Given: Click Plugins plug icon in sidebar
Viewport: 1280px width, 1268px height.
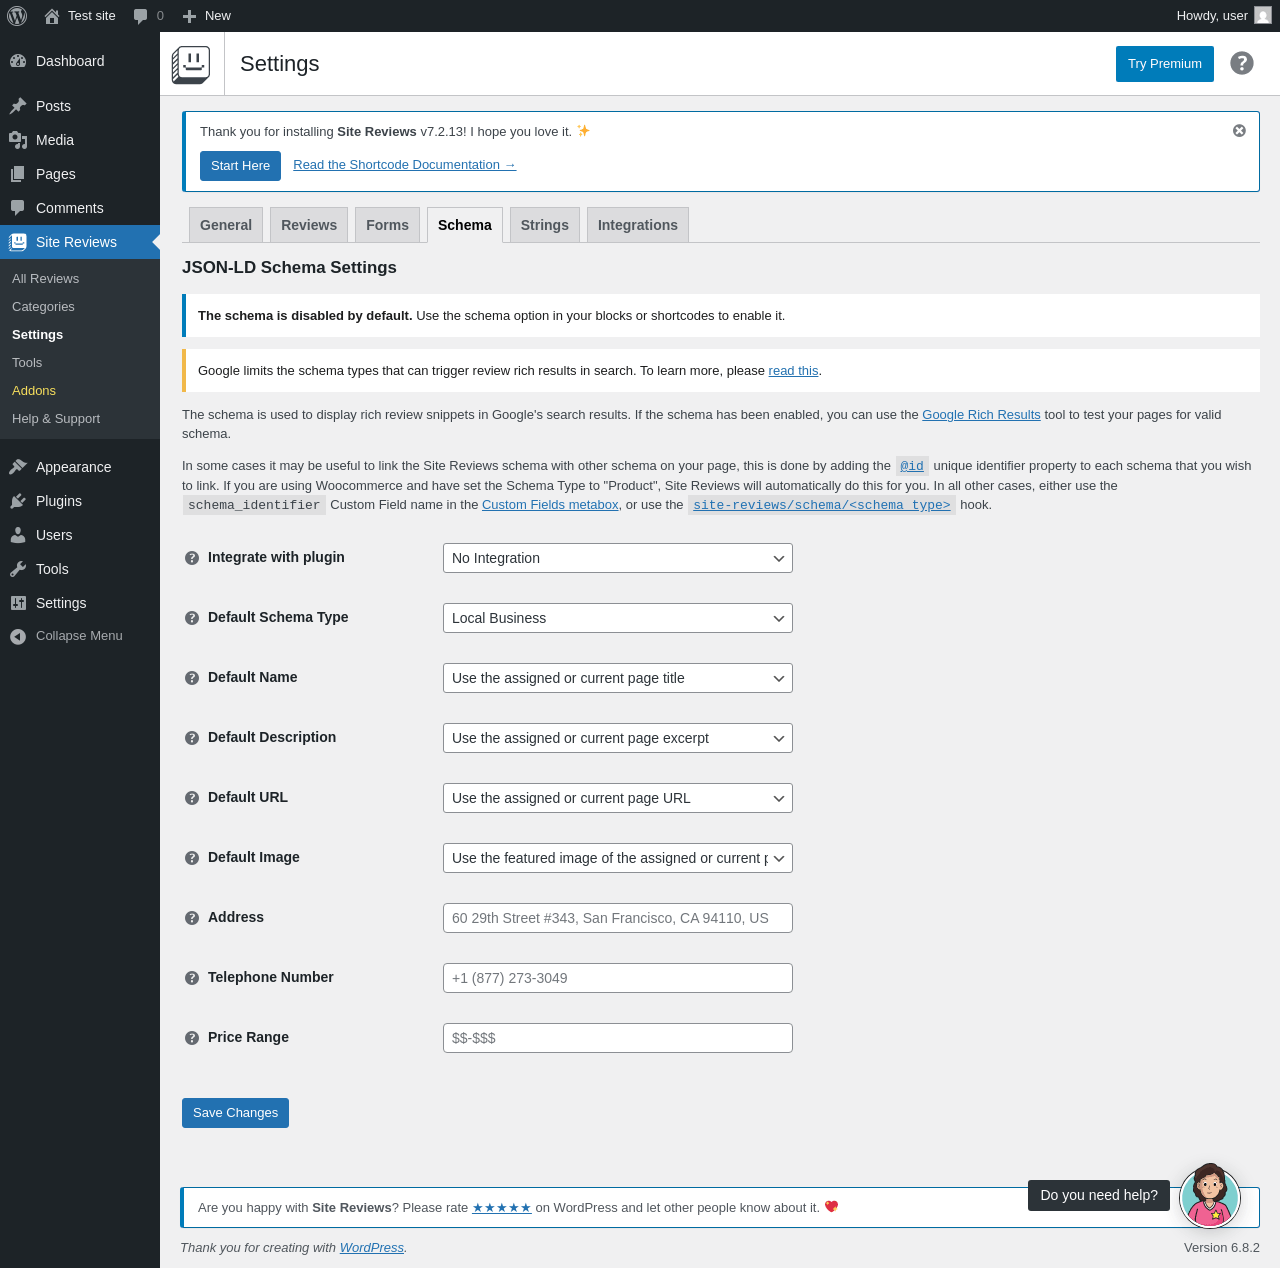Looking at the screenshot, I should 18,501.
